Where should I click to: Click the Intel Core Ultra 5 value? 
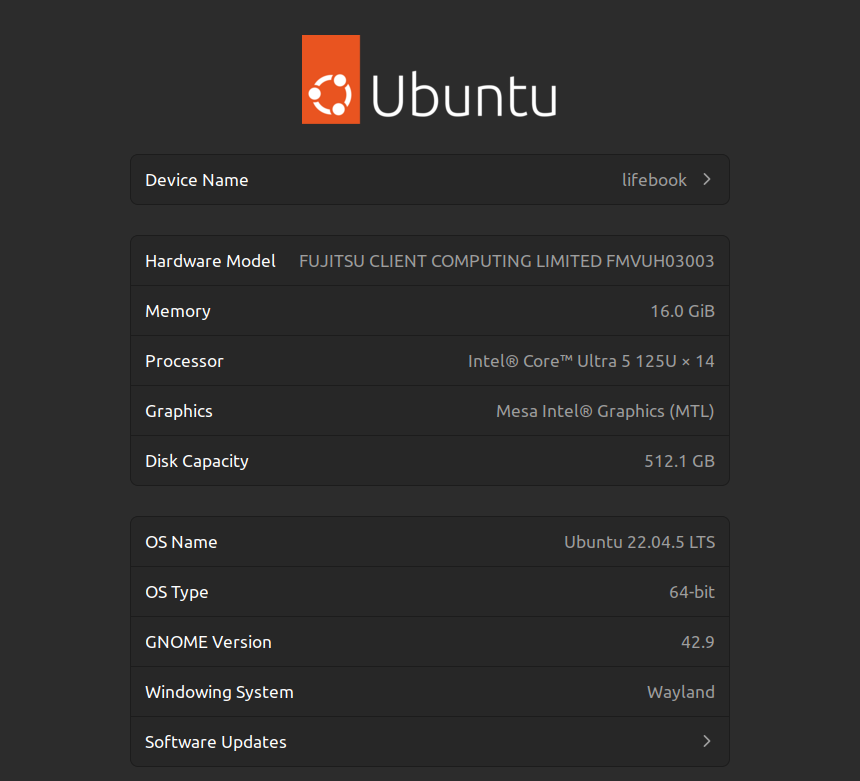[591, 361]
